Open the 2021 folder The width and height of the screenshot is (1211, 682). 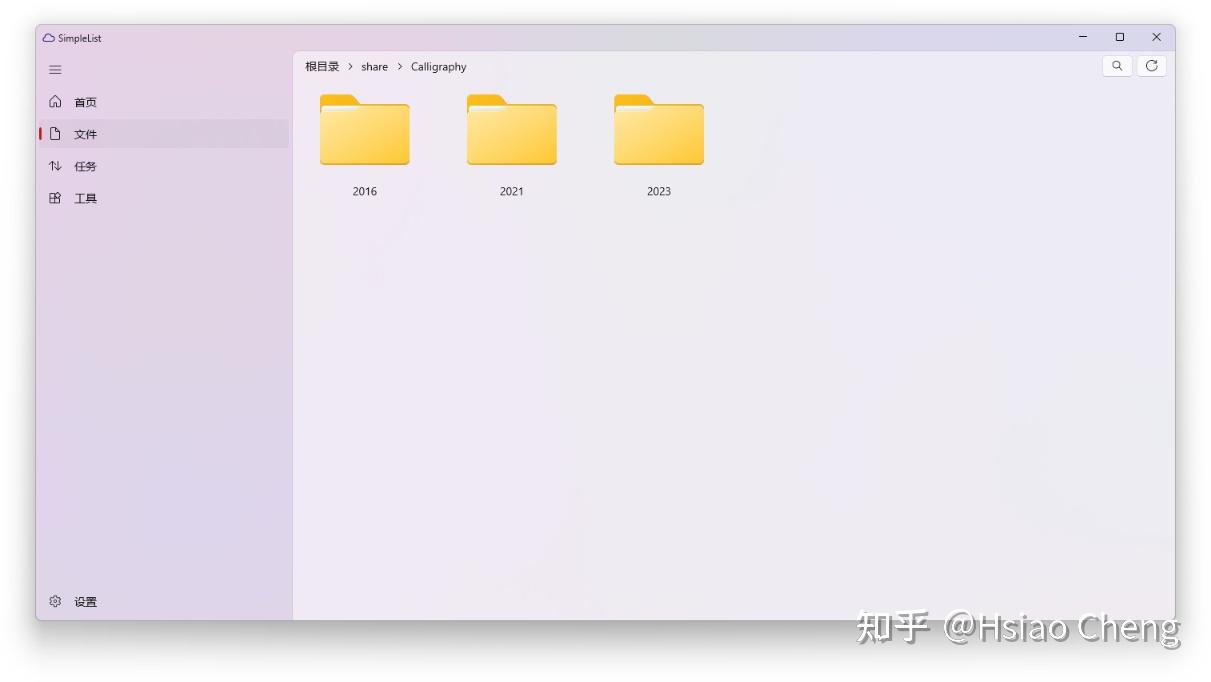(x=511, y=131)
